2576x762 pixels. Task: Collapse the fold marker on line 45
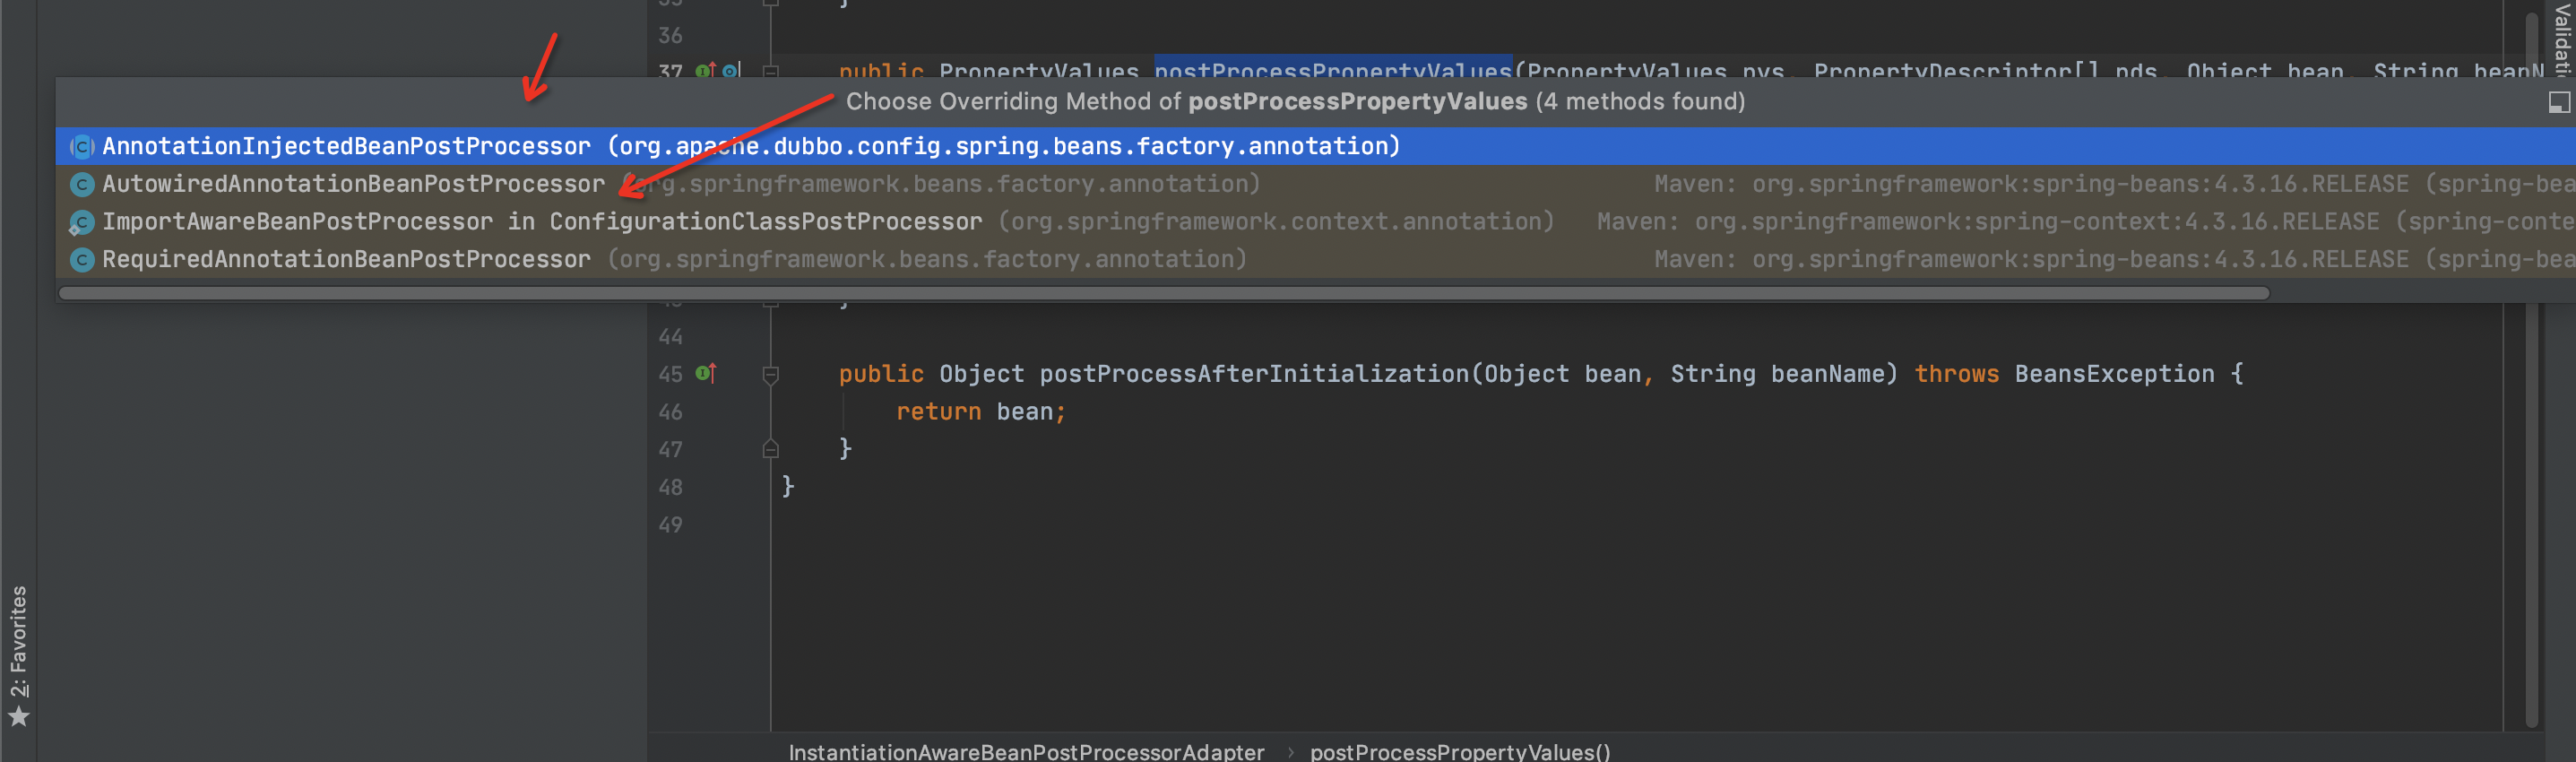point(770,375)
